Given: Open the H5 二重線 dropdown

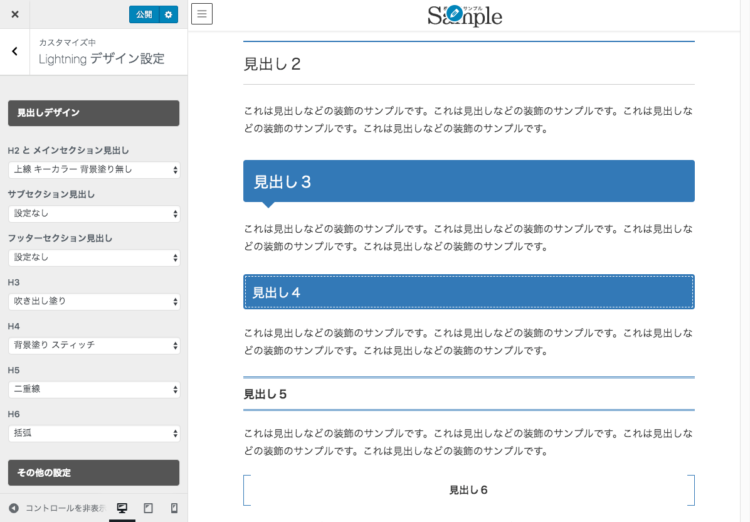Looking at the screenshot, I should click(x=94, y=389).
